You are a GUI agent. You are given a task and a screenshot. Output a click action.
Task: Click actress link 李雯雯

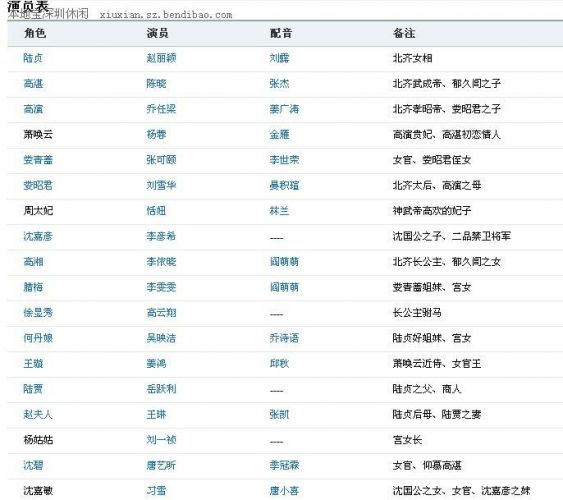[161, 287]
